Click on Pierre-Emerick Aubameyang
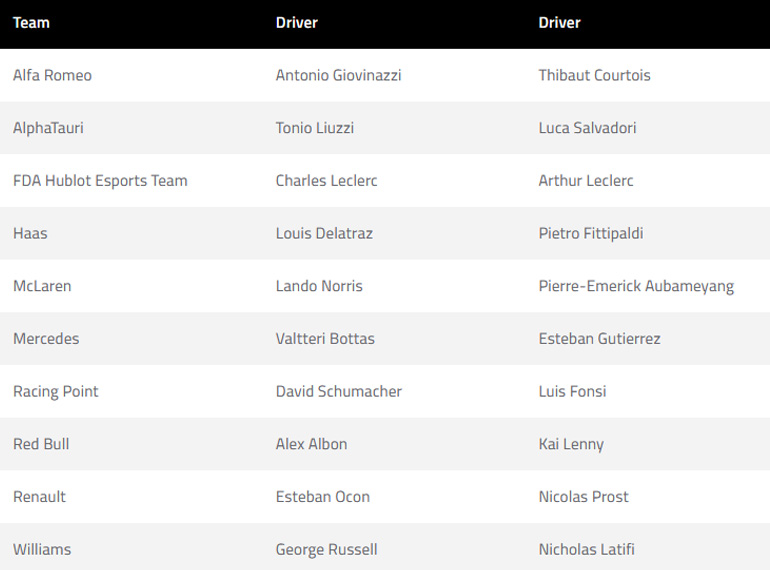 (x=636, y=286)
